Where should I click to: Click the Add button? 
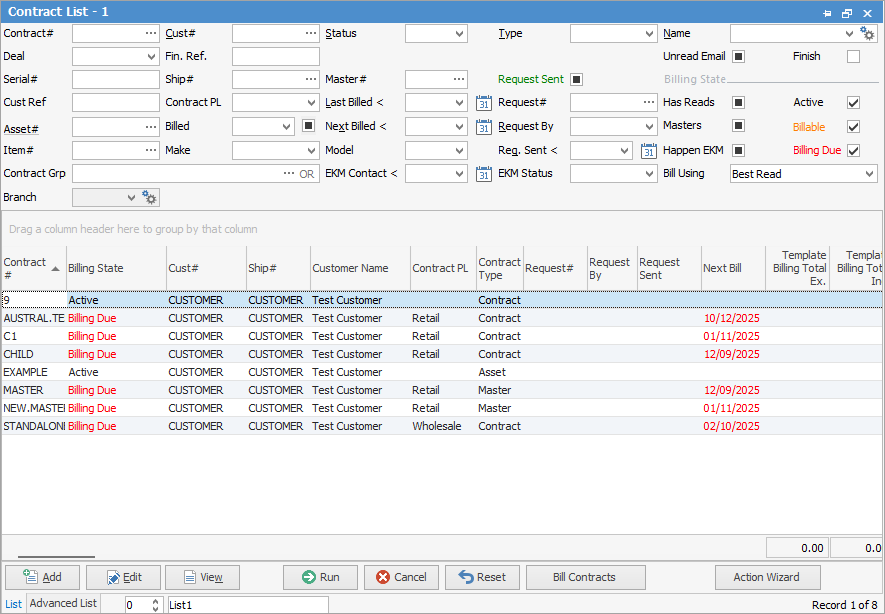coord(42,577)
